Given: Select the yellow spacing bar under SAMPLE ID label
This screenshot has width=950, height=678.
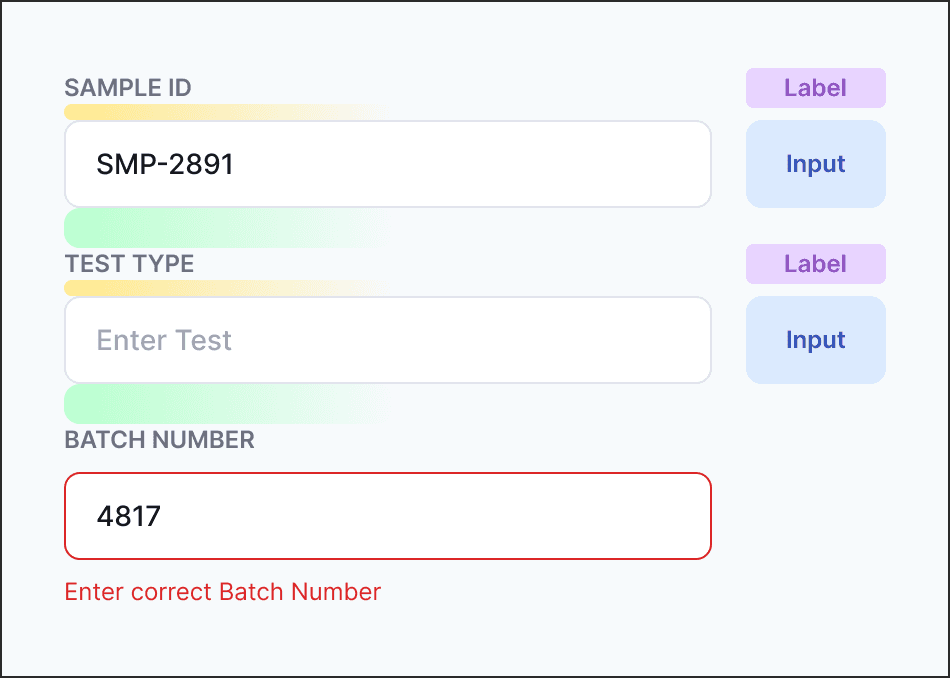Looking at the screenshot, I should click(224, 112).
